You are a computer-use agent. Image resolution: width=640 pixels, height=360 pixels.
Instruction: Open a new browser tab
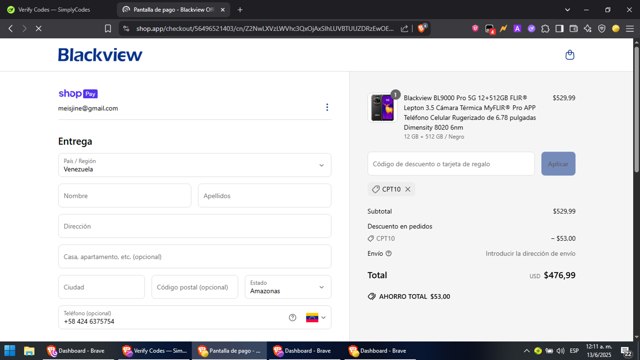pyautogui.click(x=240, y=9)
